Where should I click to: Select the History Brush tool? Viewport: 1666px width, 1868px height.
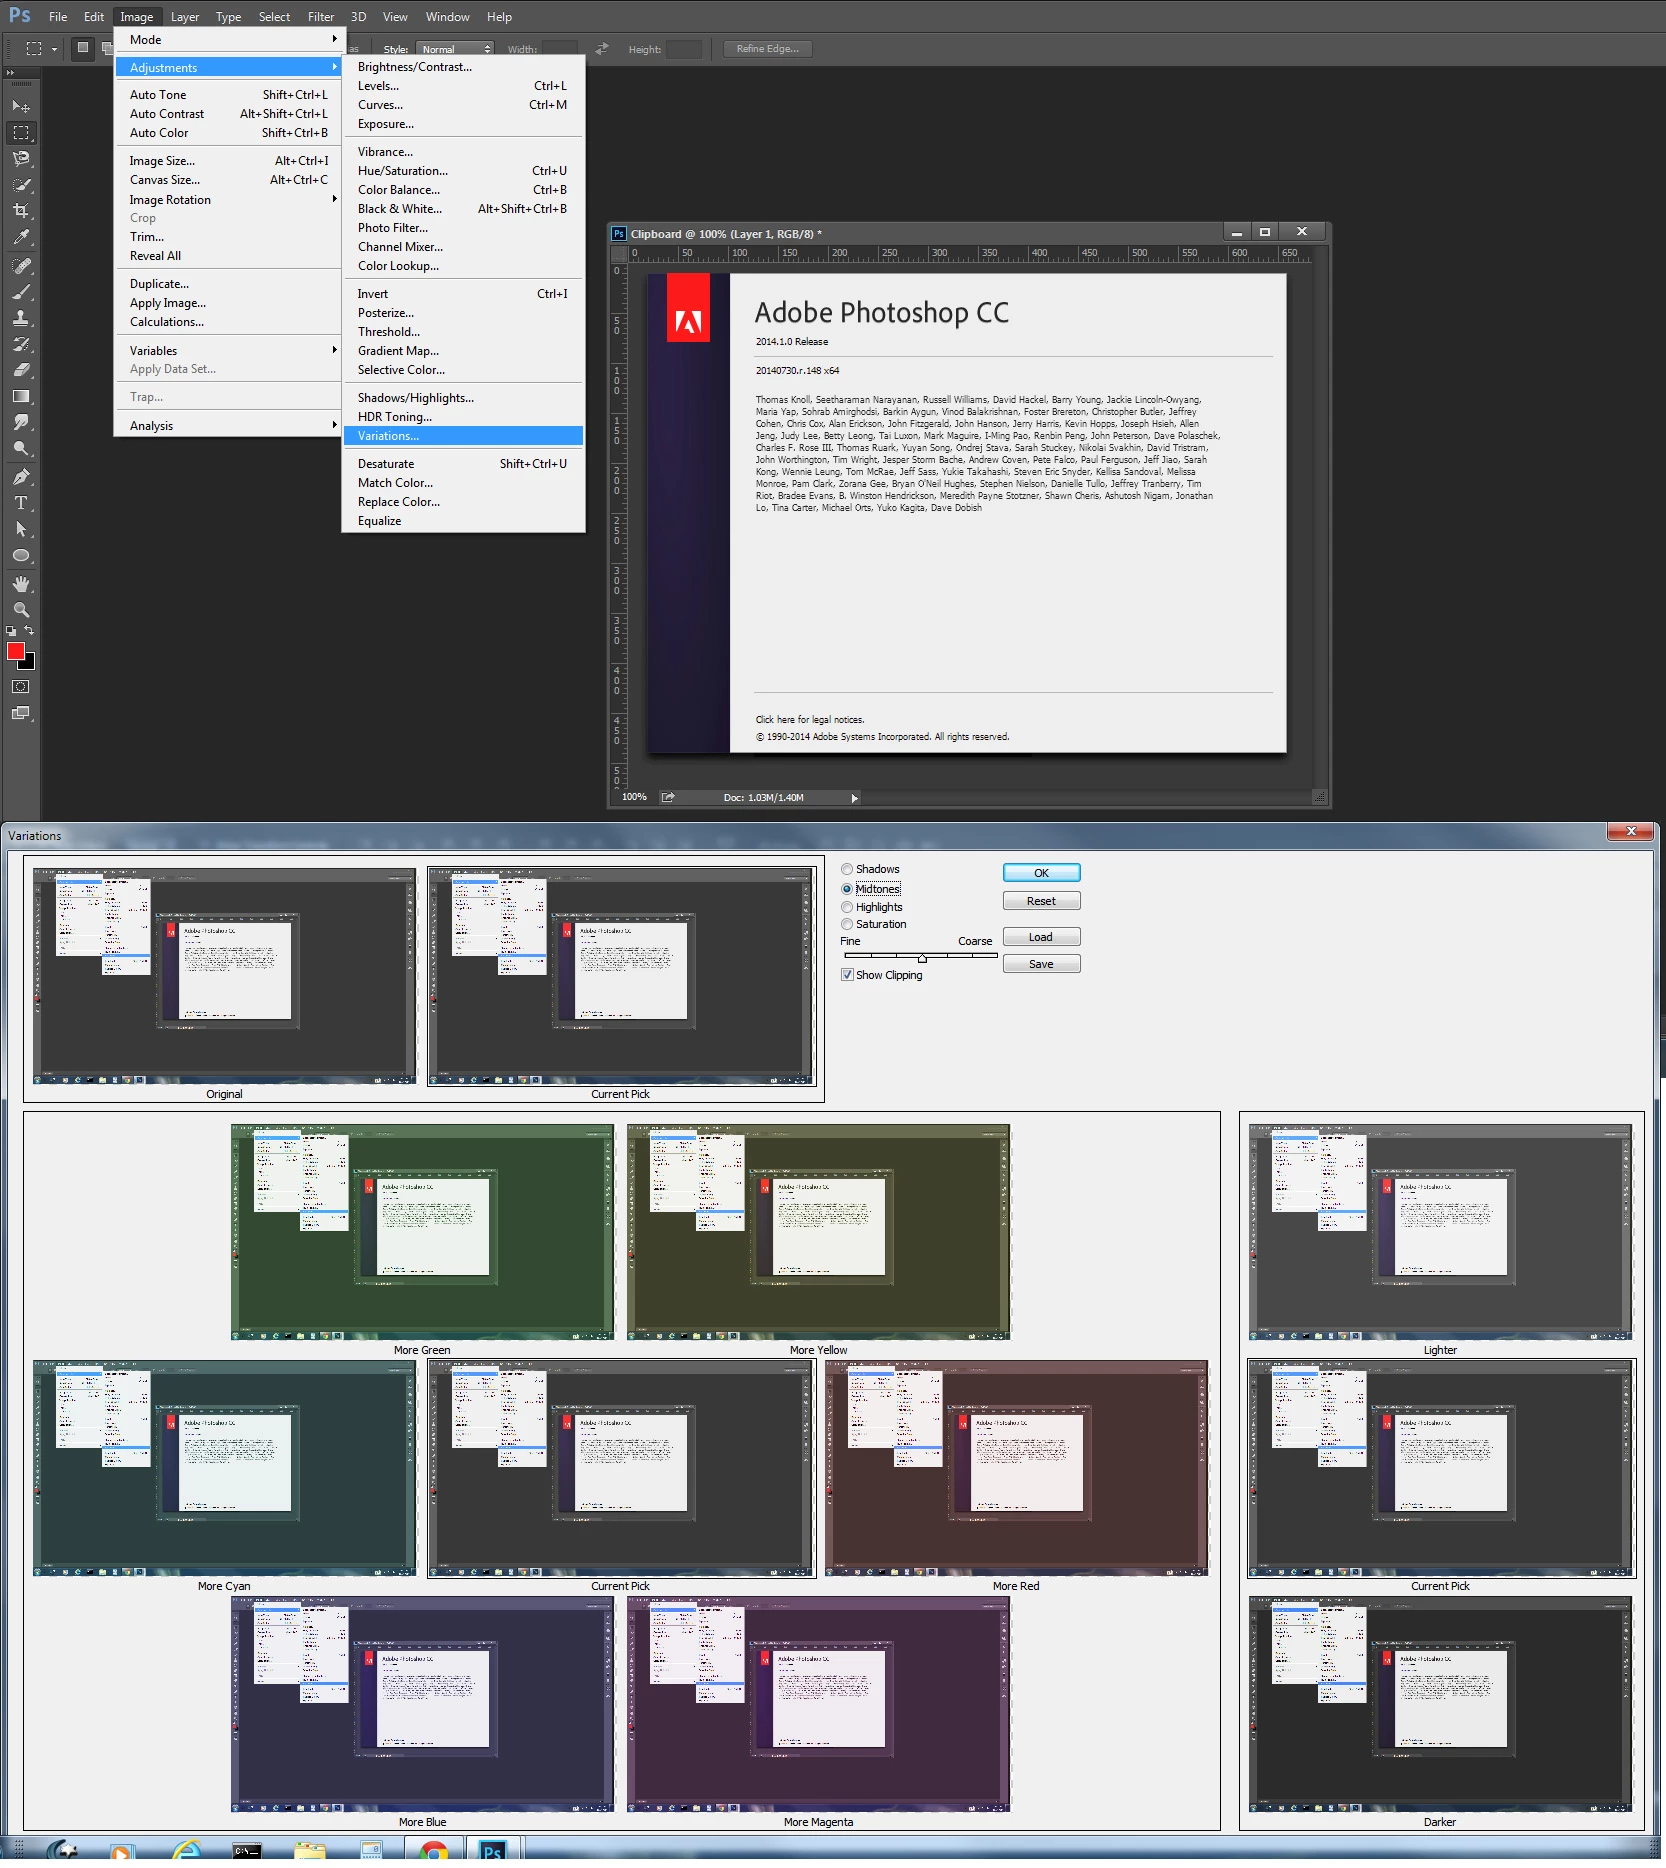(x=20, y=344)
